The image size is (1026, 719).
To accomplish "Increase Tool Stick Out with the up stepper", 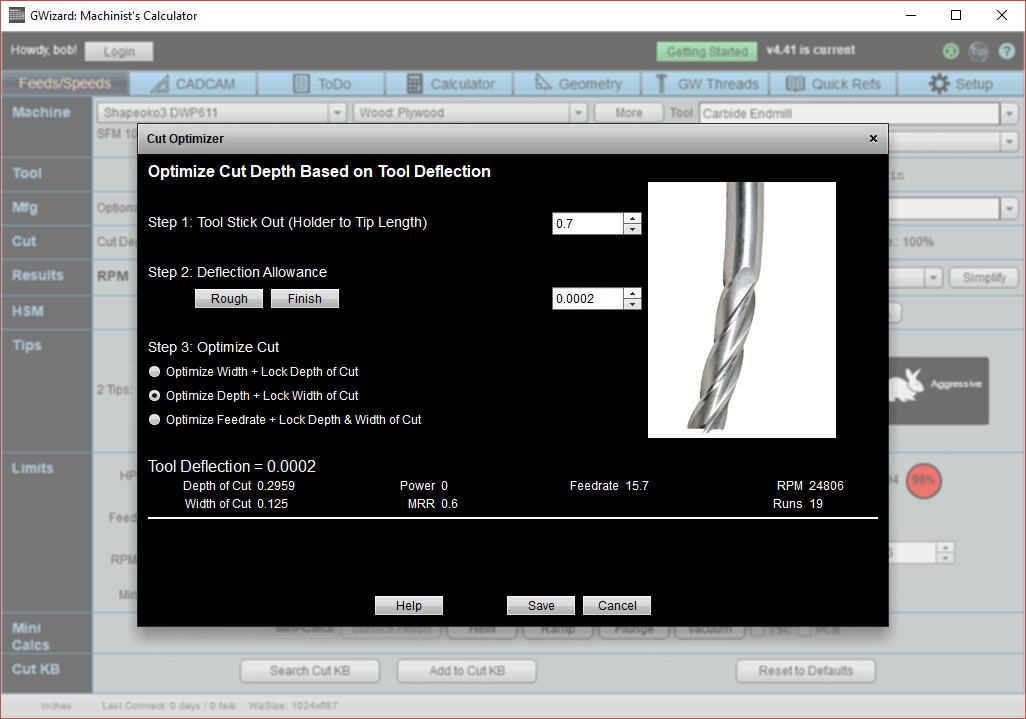I will tap(632, 217).
